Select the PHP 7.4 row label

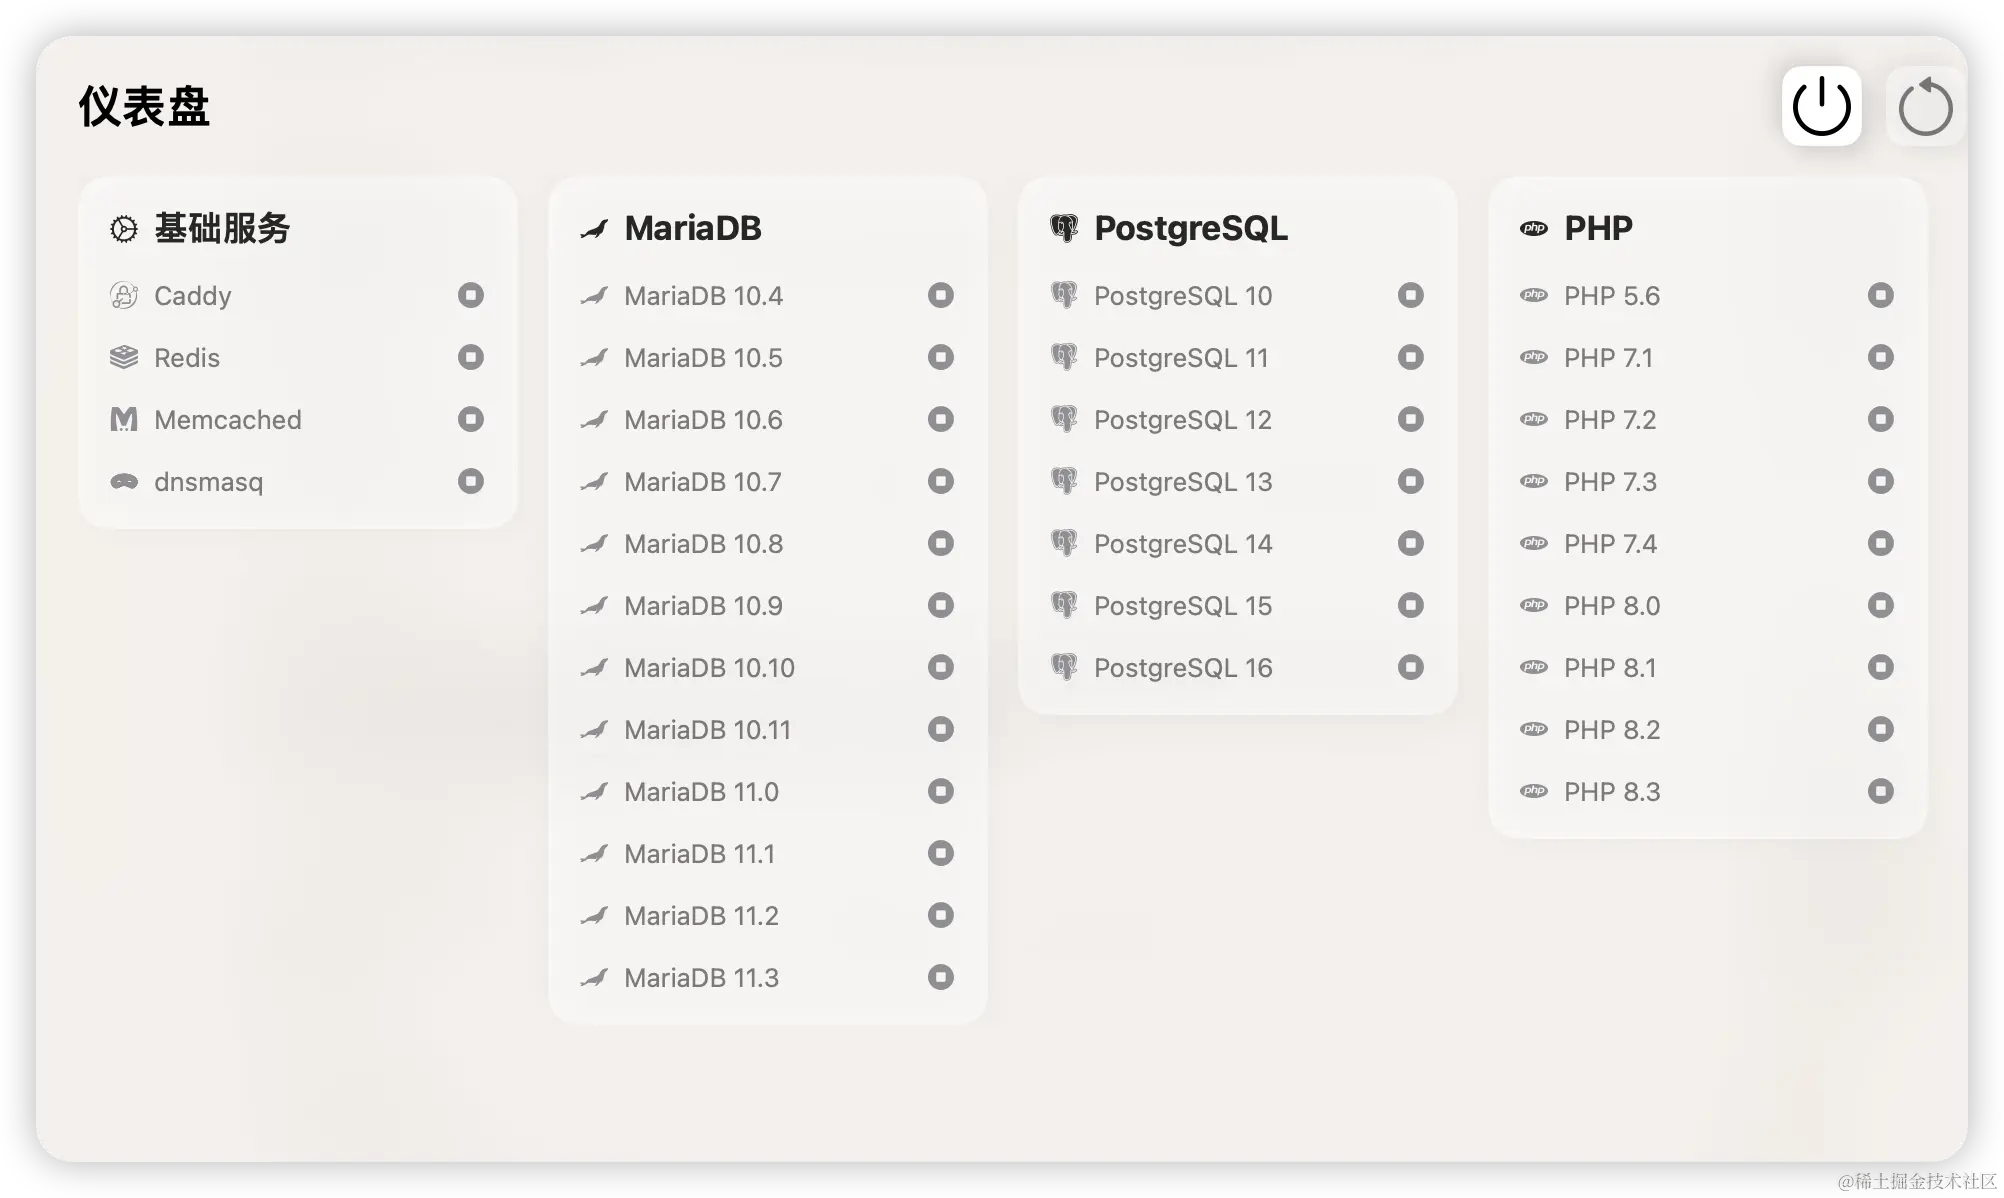point(1610,544)
